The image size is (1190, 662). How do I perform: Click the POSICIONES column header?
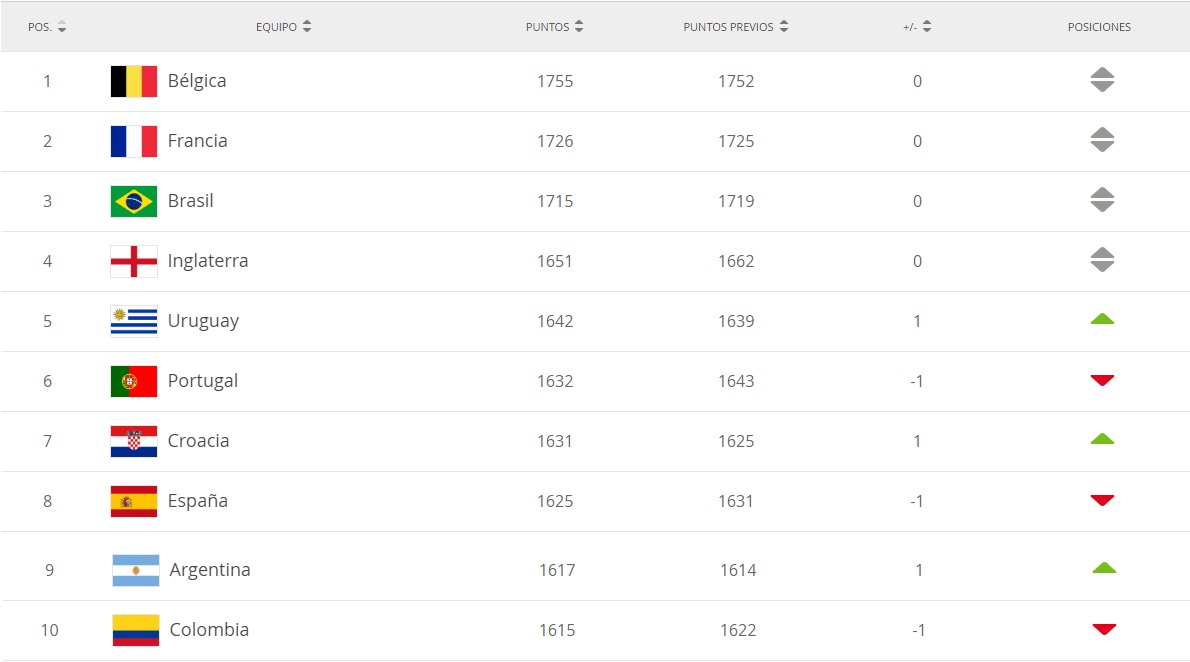(x=1099, y=27)
